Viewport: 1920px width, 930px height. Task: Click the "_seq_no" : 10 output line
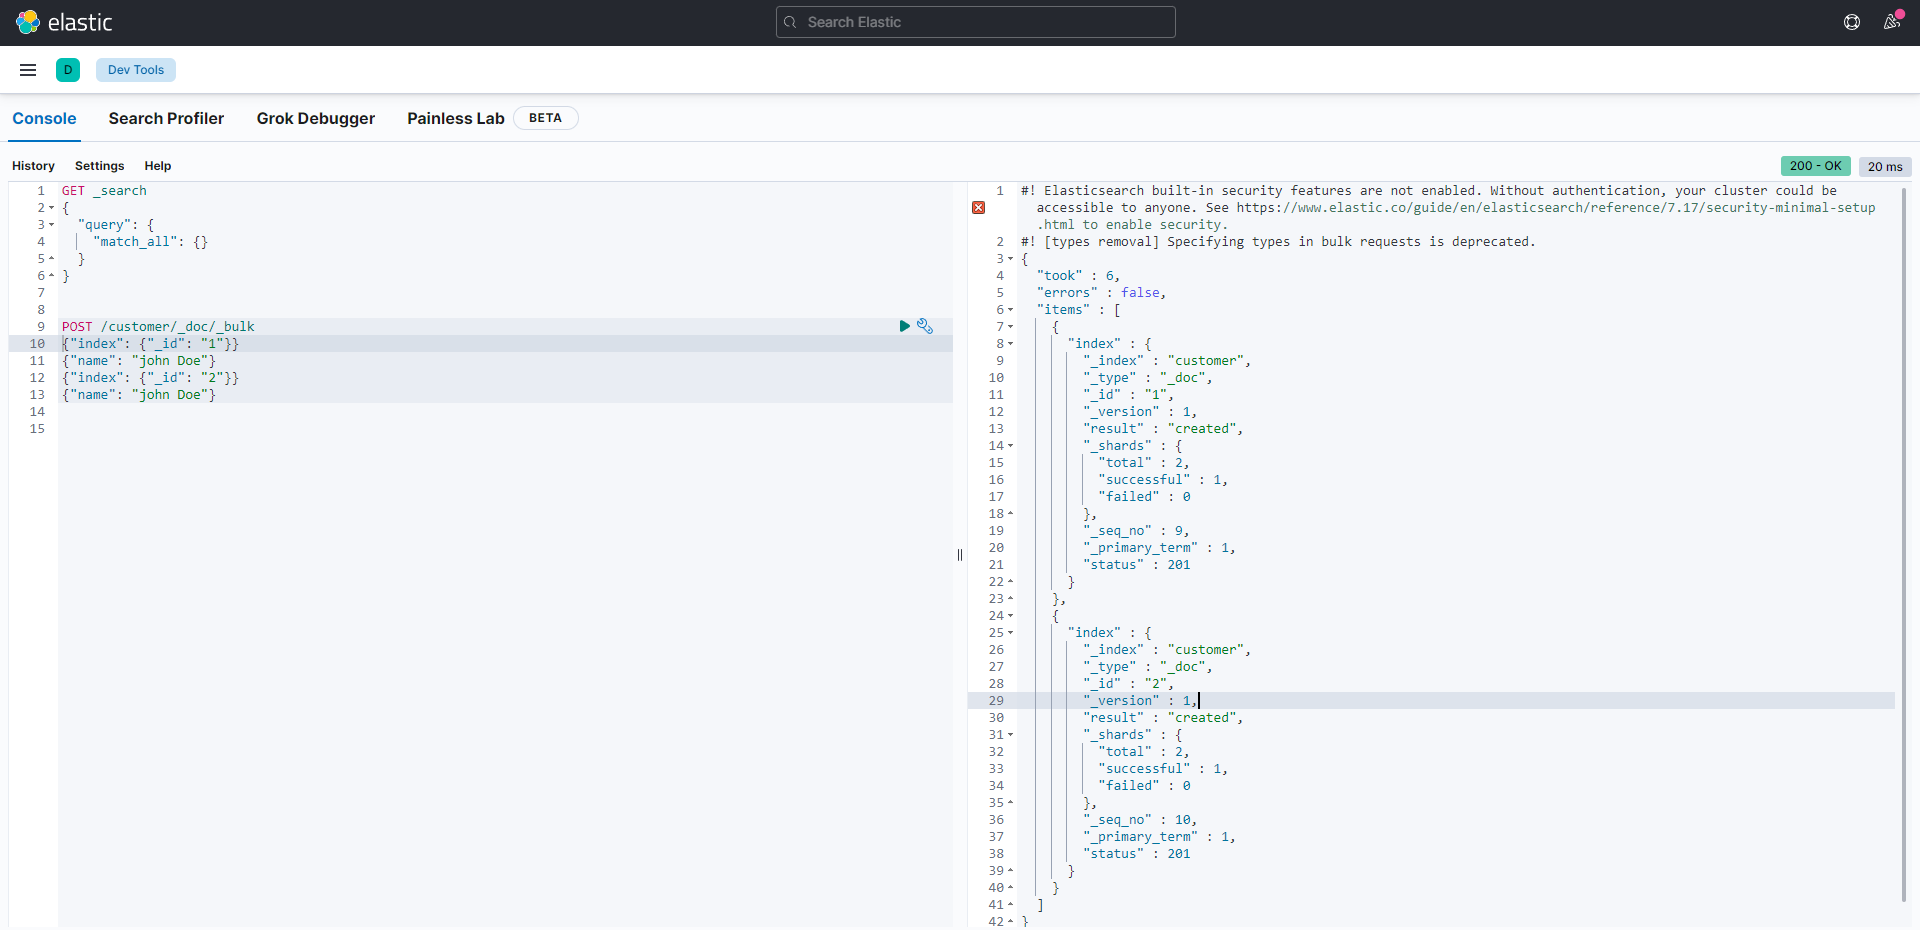click(1140, 820)
